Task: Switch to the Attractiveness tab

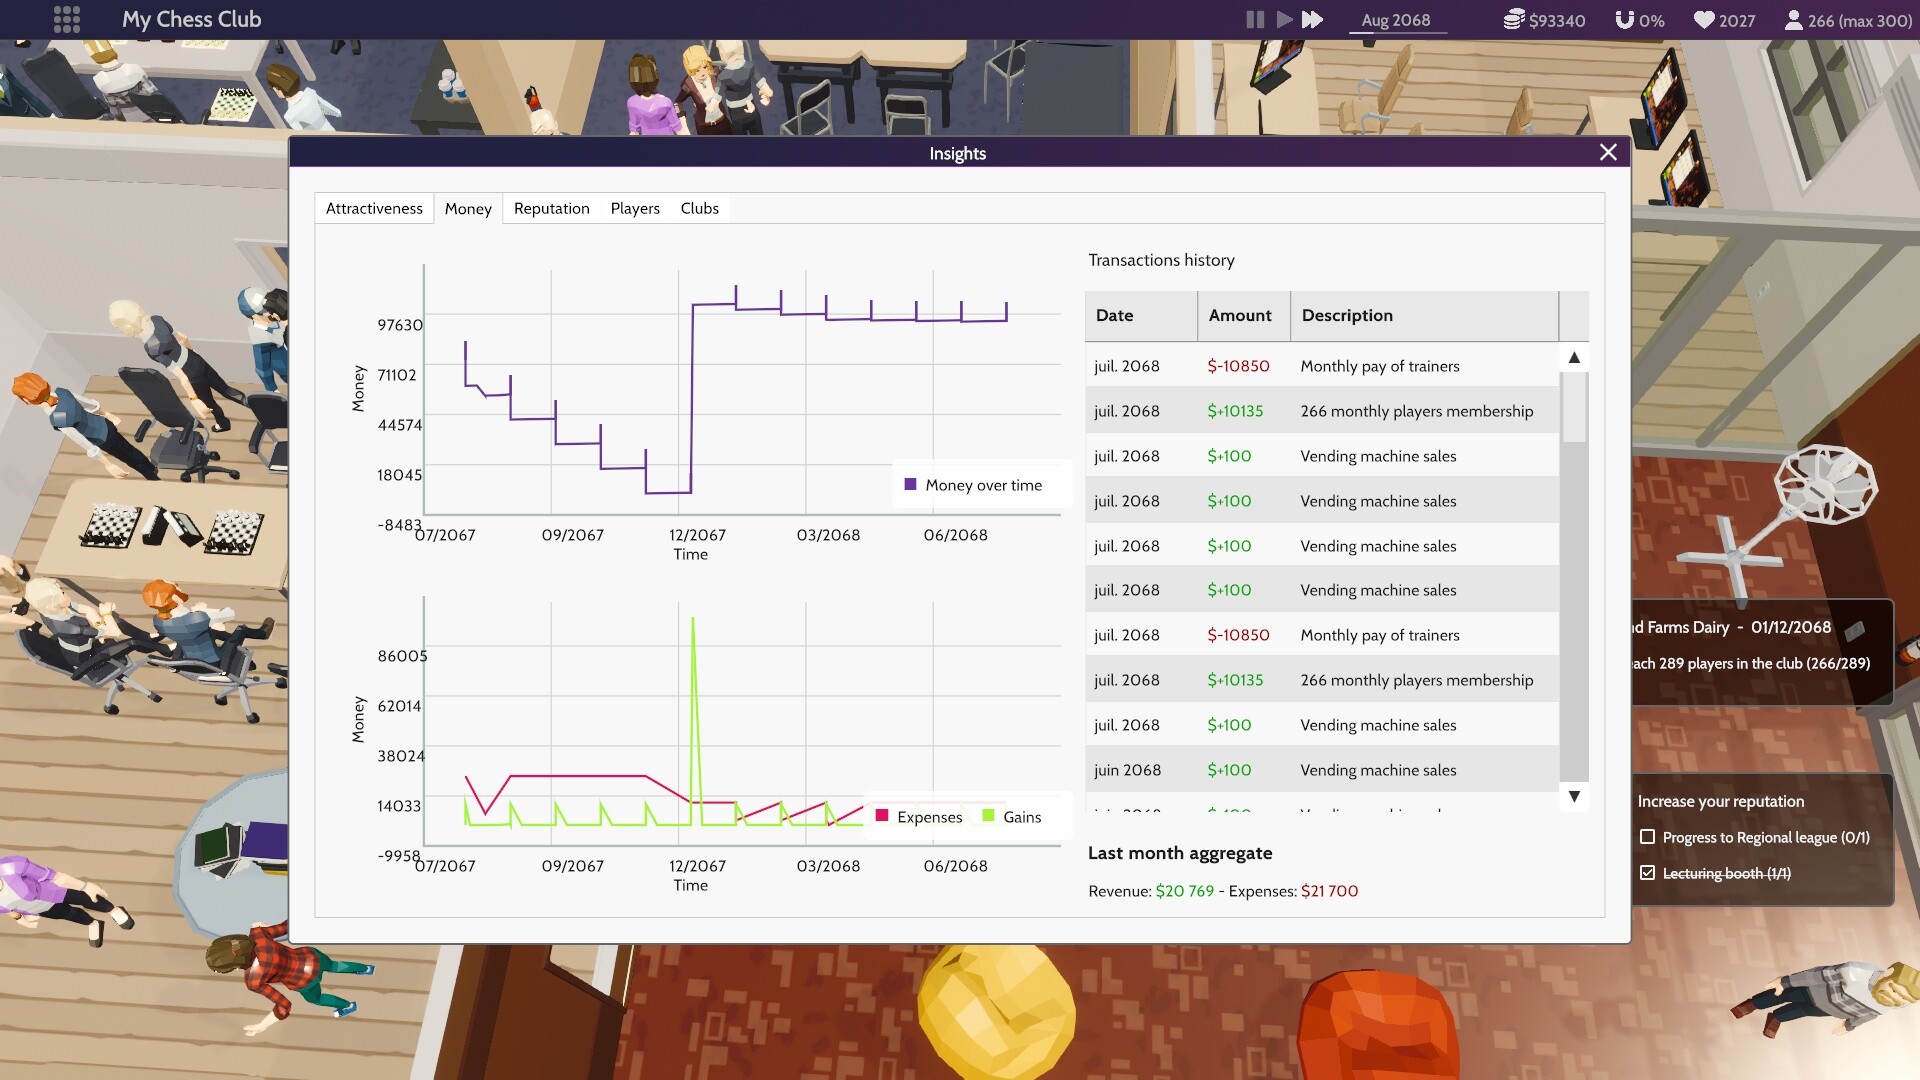Action: pyautogui.click(x=374, y=208)
